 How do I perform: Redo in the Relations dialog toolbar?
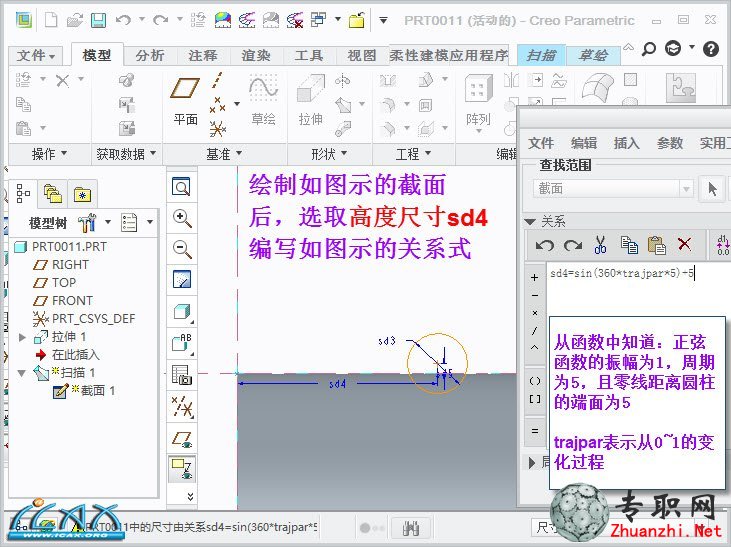(x=573, y=244)
